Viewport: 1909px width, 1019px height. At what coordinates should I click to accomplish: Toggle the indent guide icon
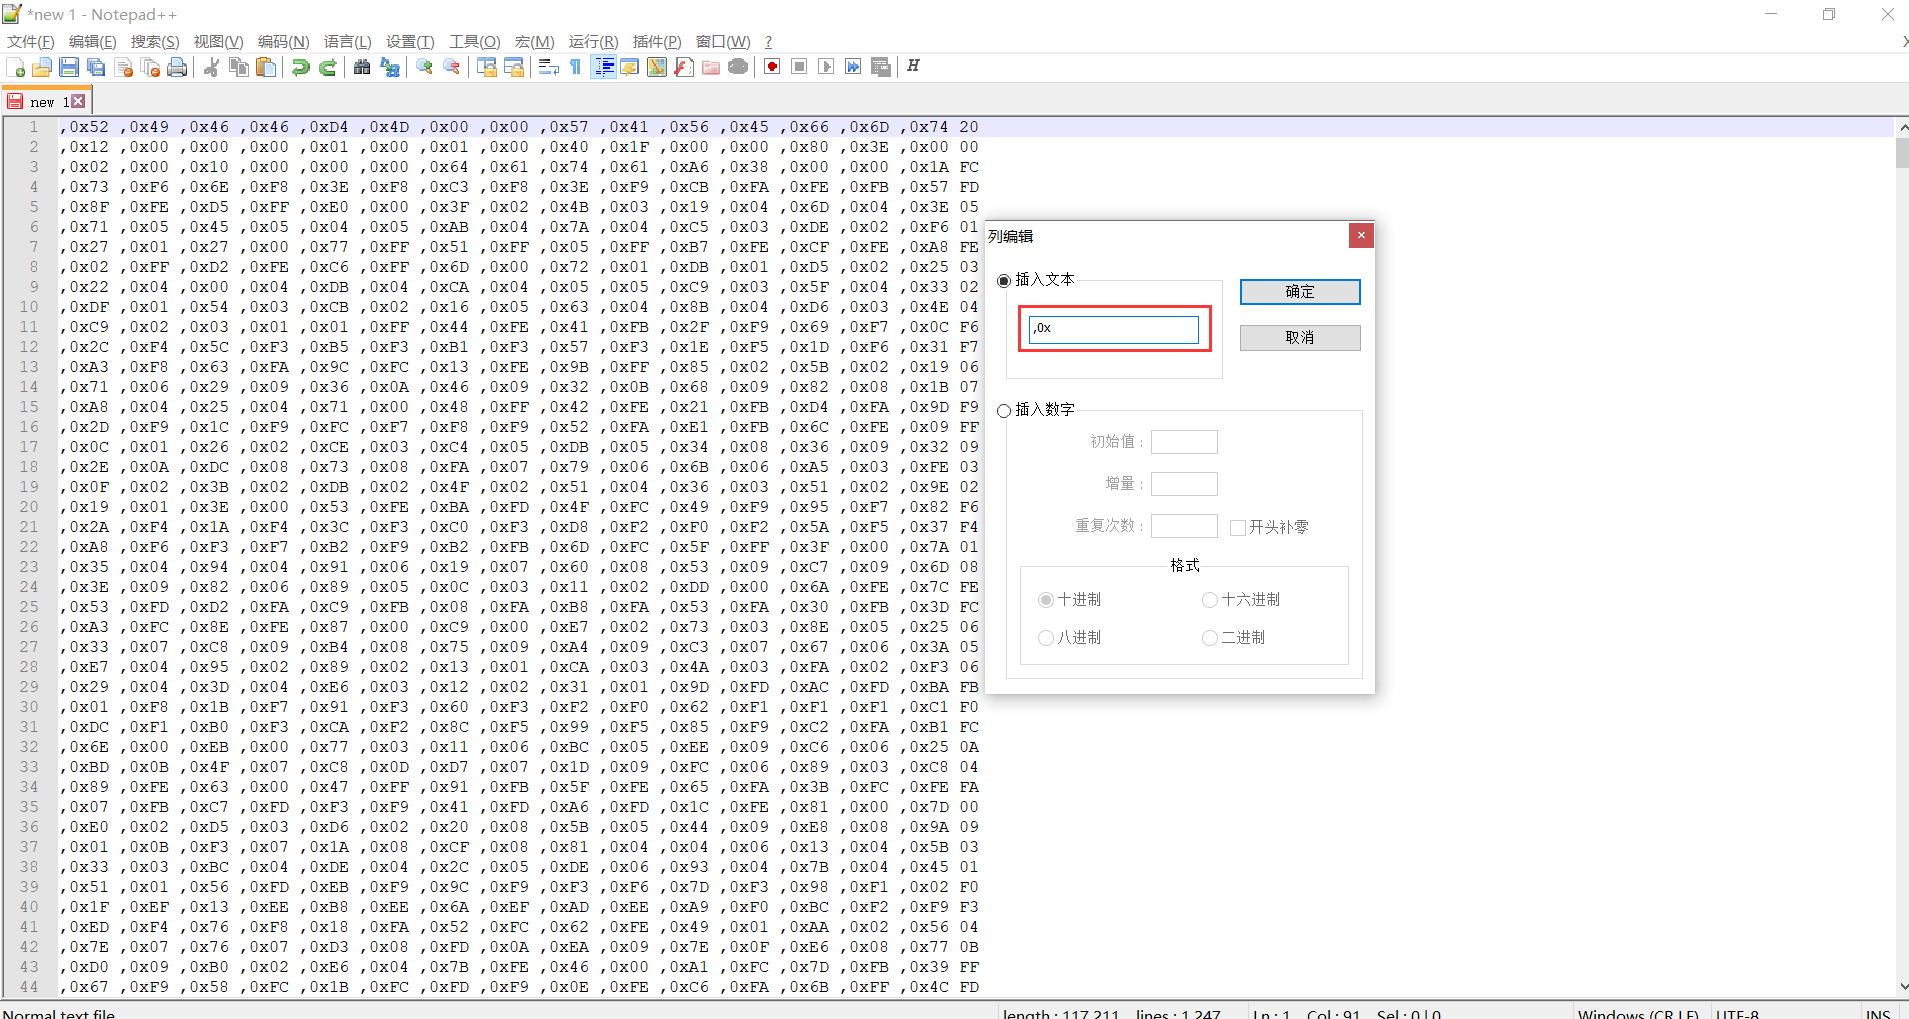coord(603,67)
